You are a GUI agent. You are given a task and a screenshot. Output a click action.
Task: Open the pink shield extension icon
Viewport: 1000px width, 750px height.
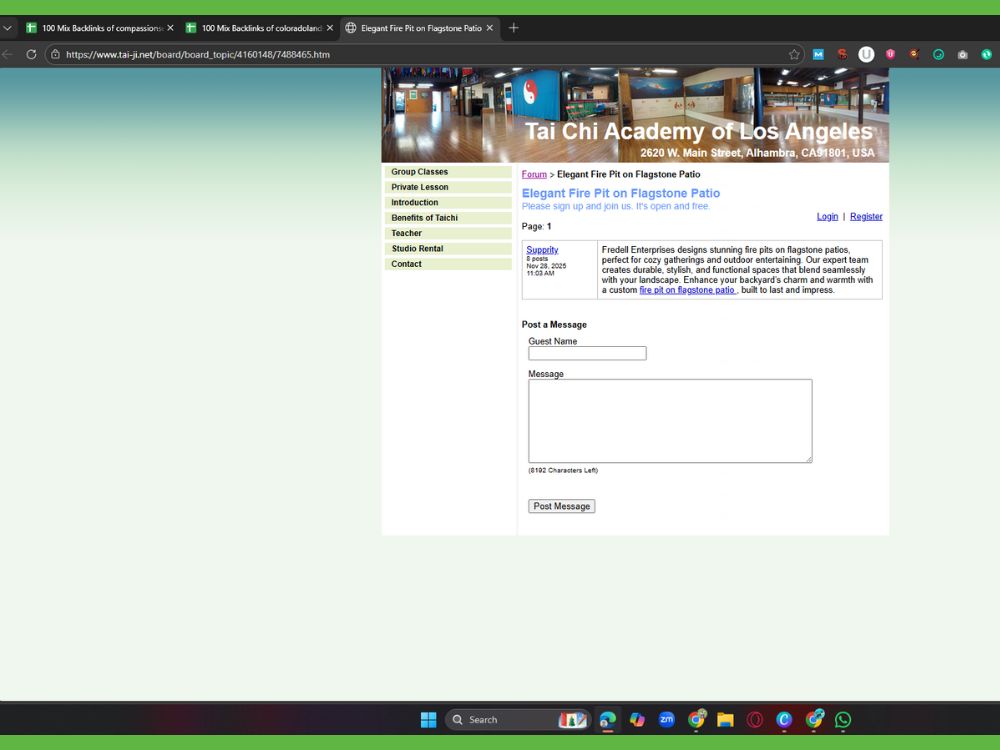(890, 54)
